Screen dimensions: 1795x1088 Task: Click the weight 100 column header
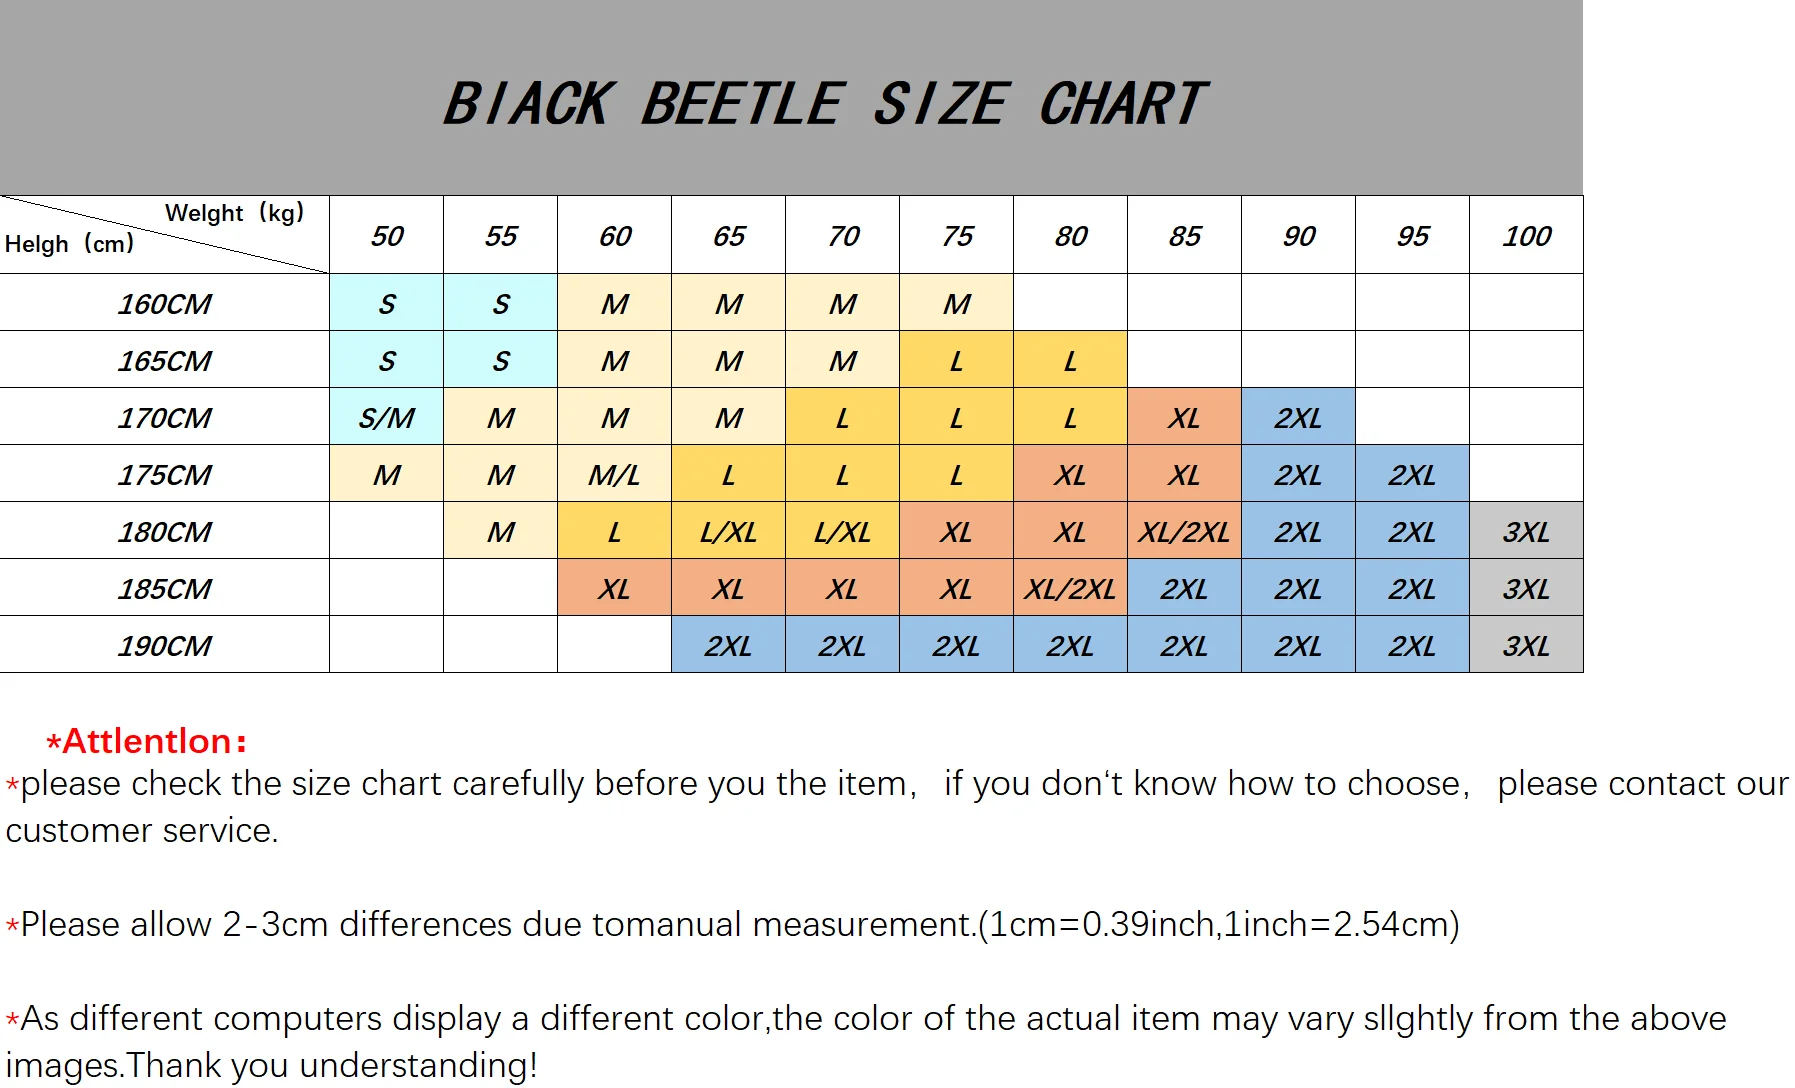(1526, 236)
